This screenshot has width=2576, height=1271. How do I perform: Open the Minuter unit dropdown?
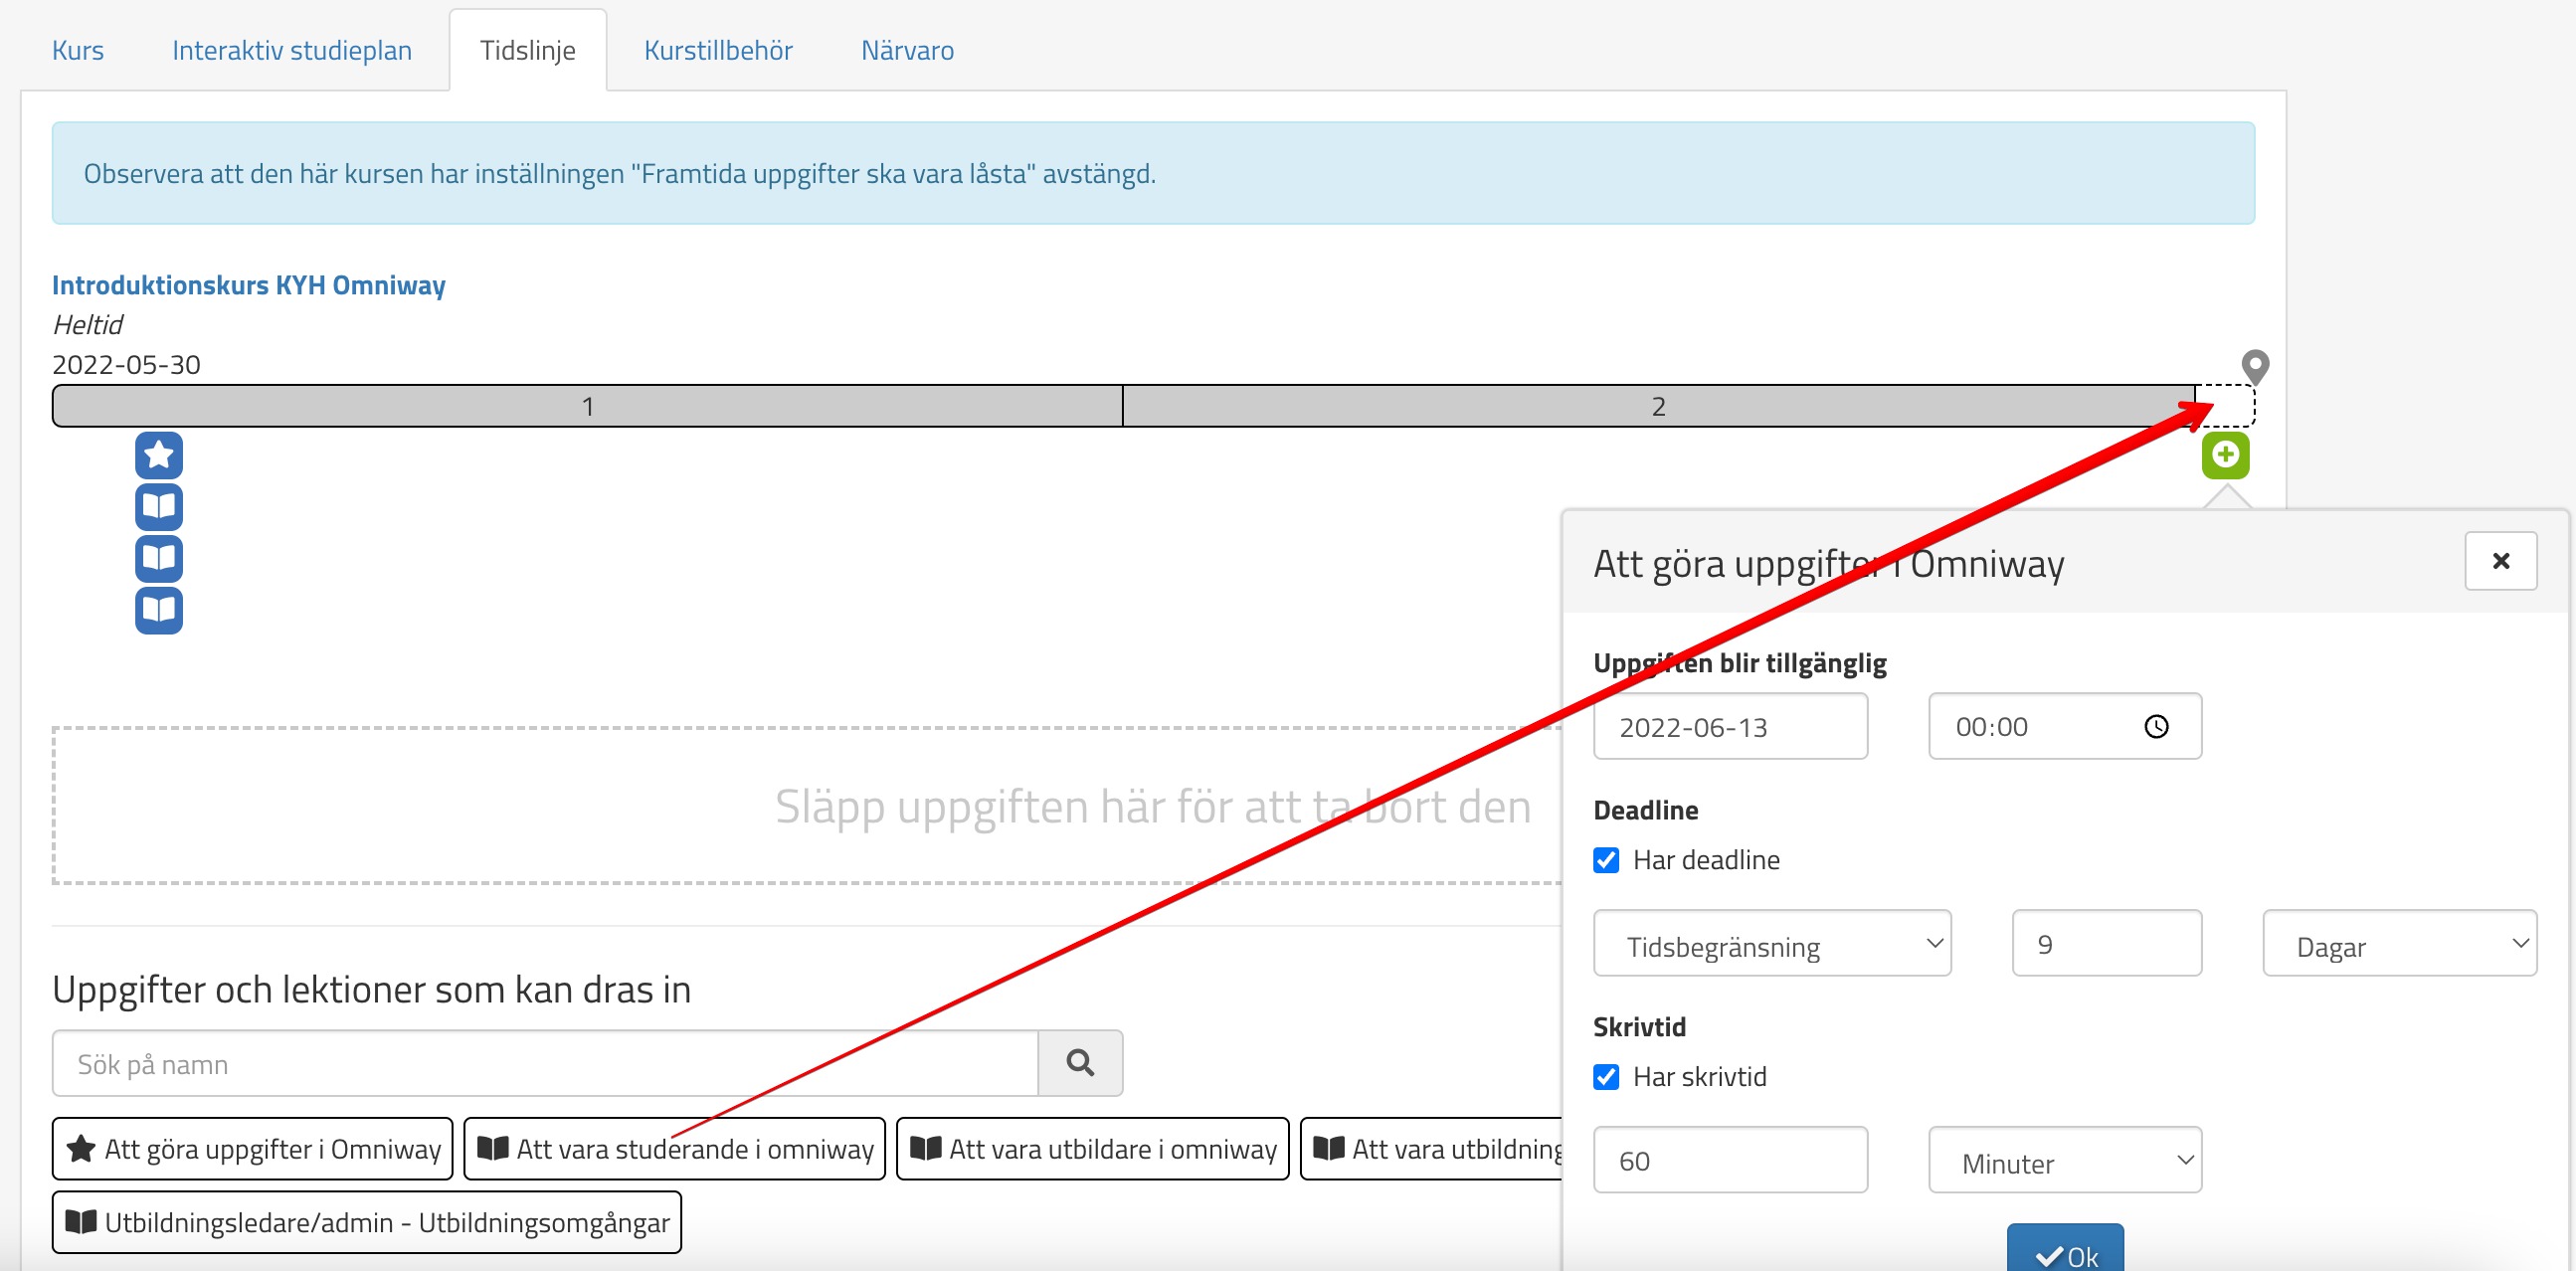click(x=2064, y=1161)
